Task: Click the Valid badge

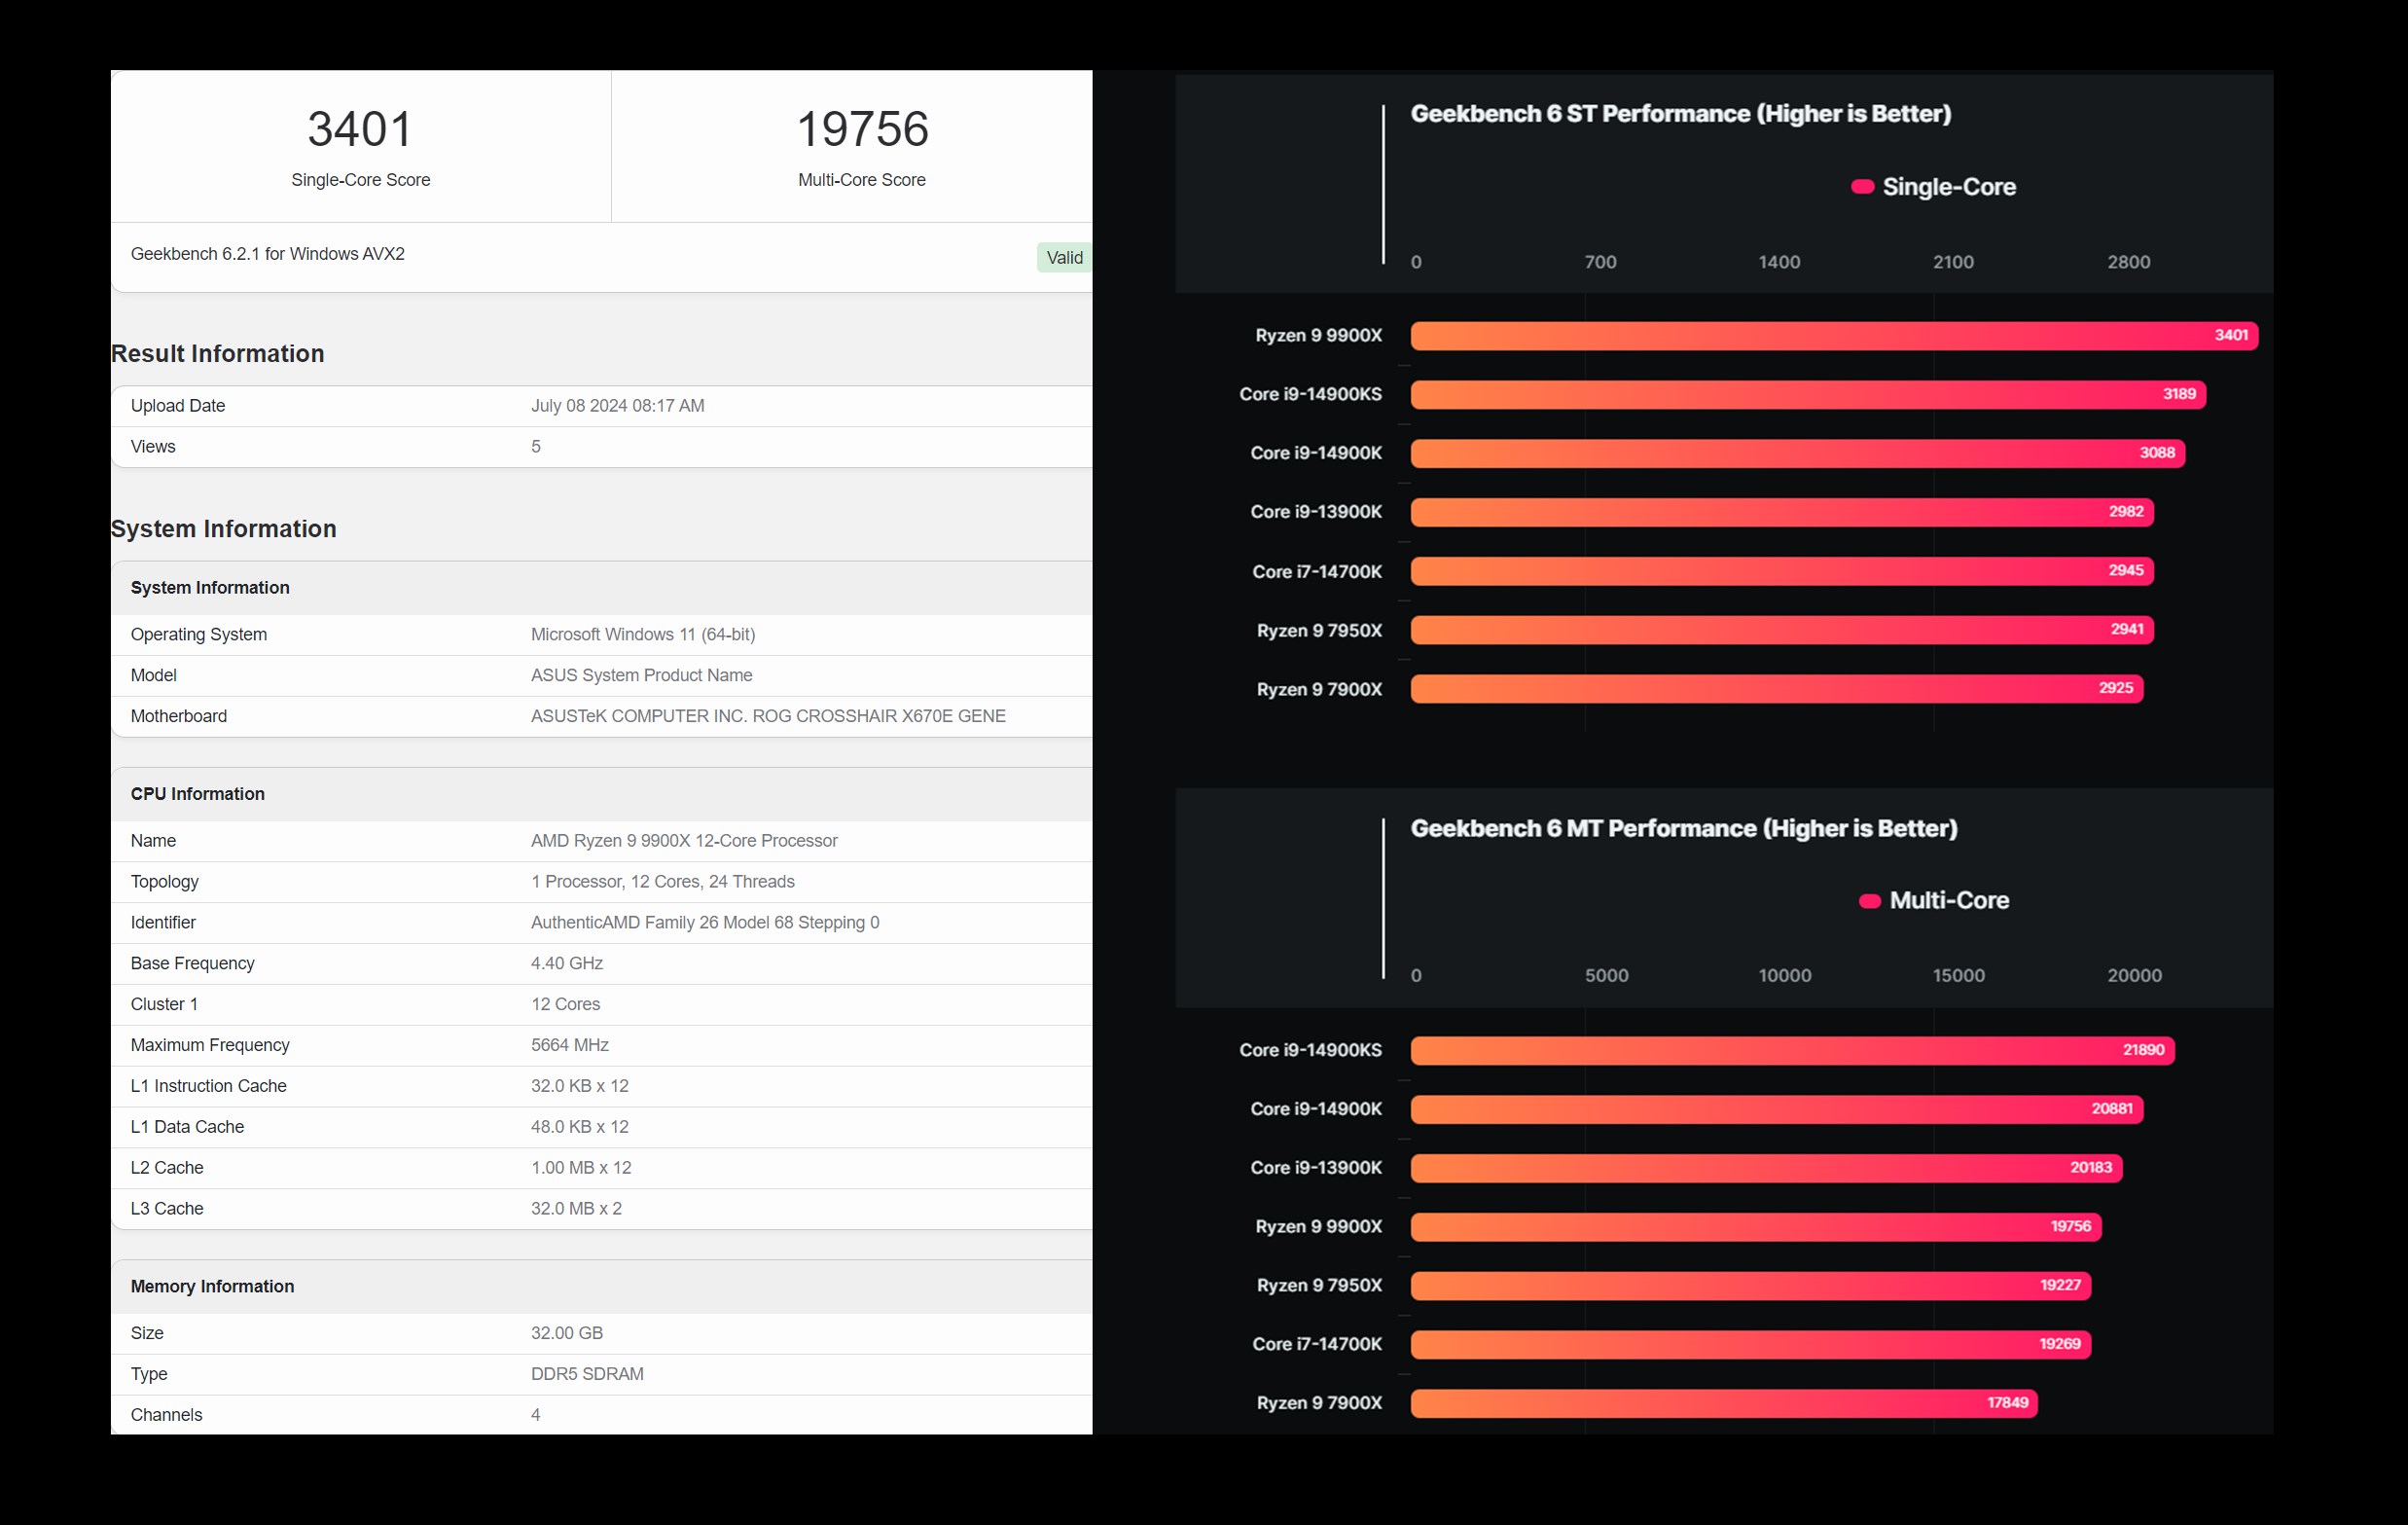Action: 1064,257
